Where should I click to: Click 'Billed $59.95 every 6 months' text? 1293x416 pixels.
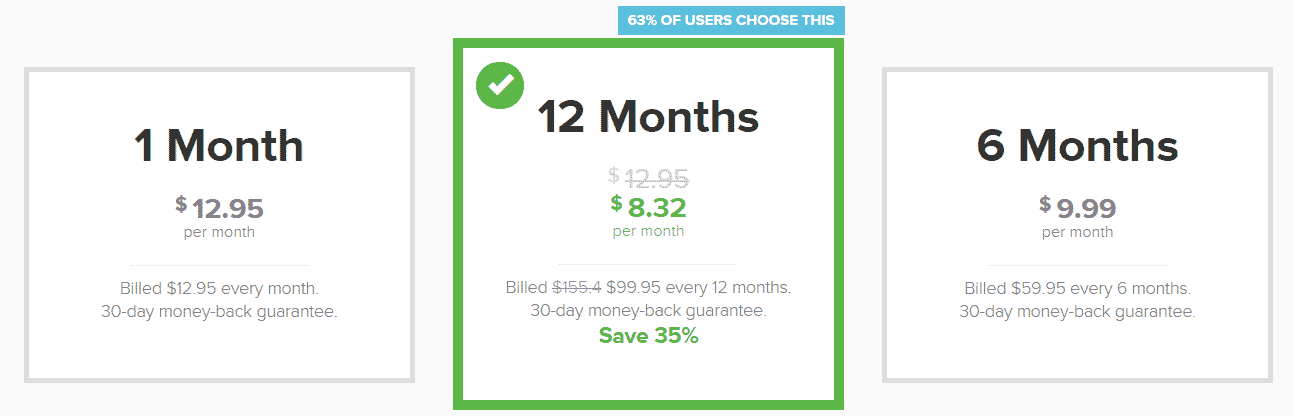coord(1077,288)
